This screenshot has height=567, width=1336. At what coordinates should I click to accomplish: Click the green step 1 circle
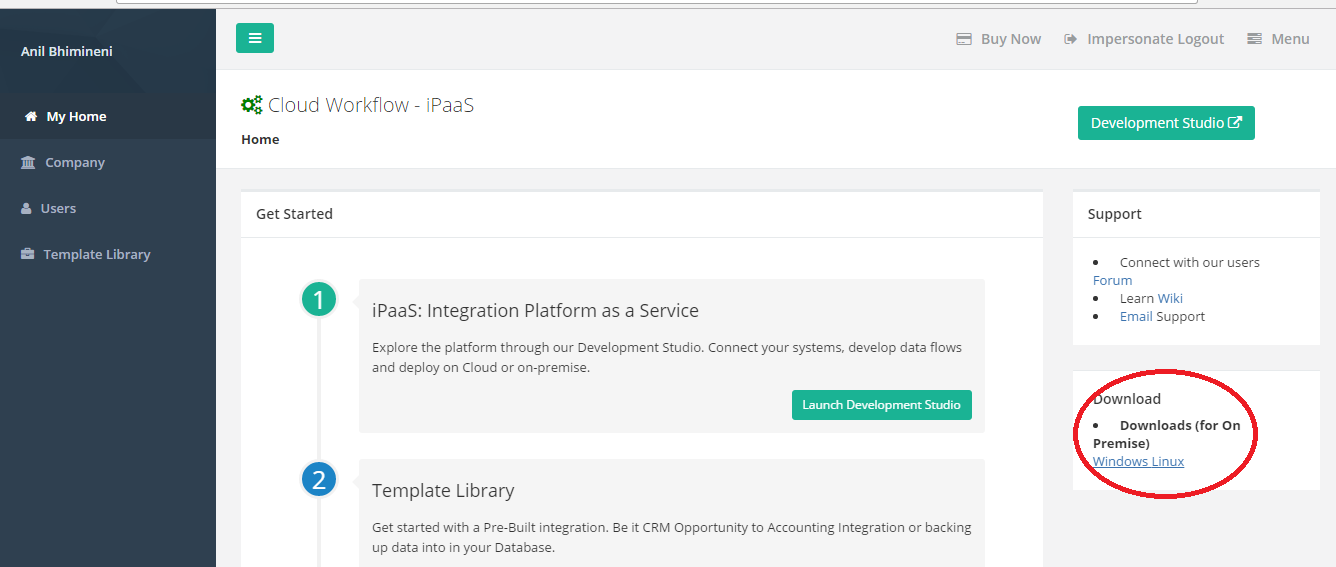319,299
